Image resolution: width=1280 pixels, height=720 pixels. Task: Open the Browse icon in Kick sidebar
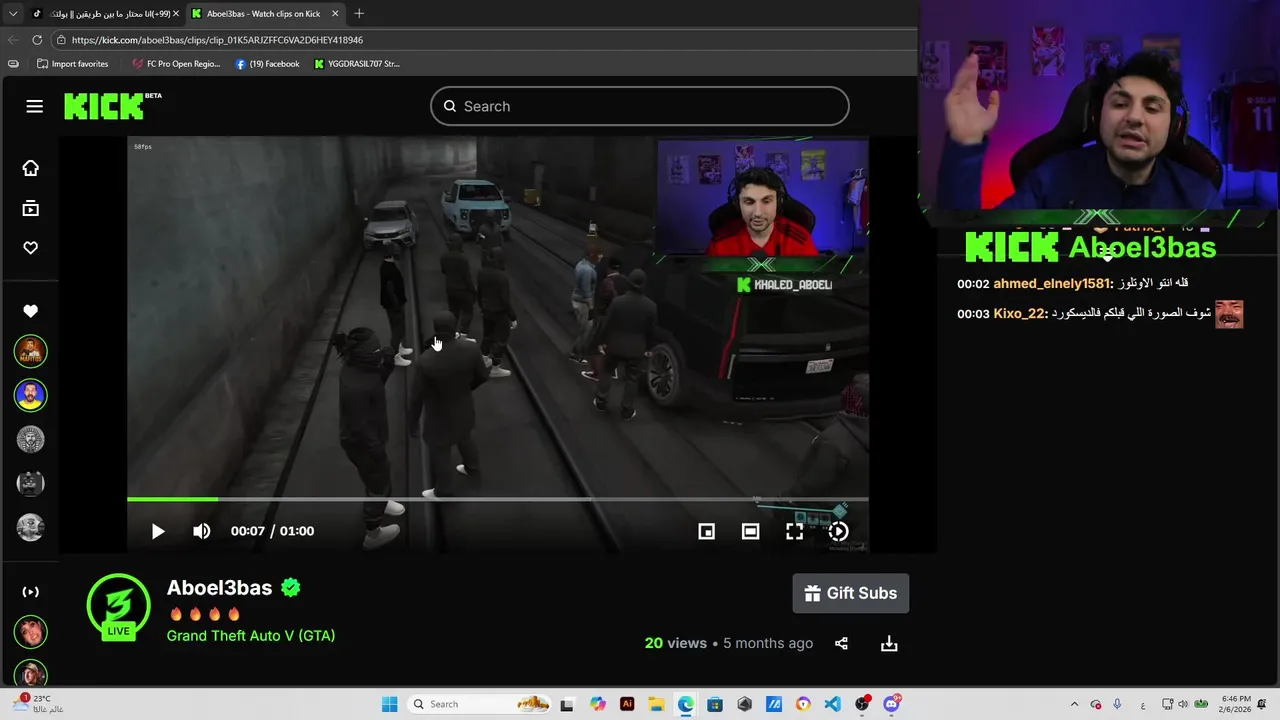[31, 208]
